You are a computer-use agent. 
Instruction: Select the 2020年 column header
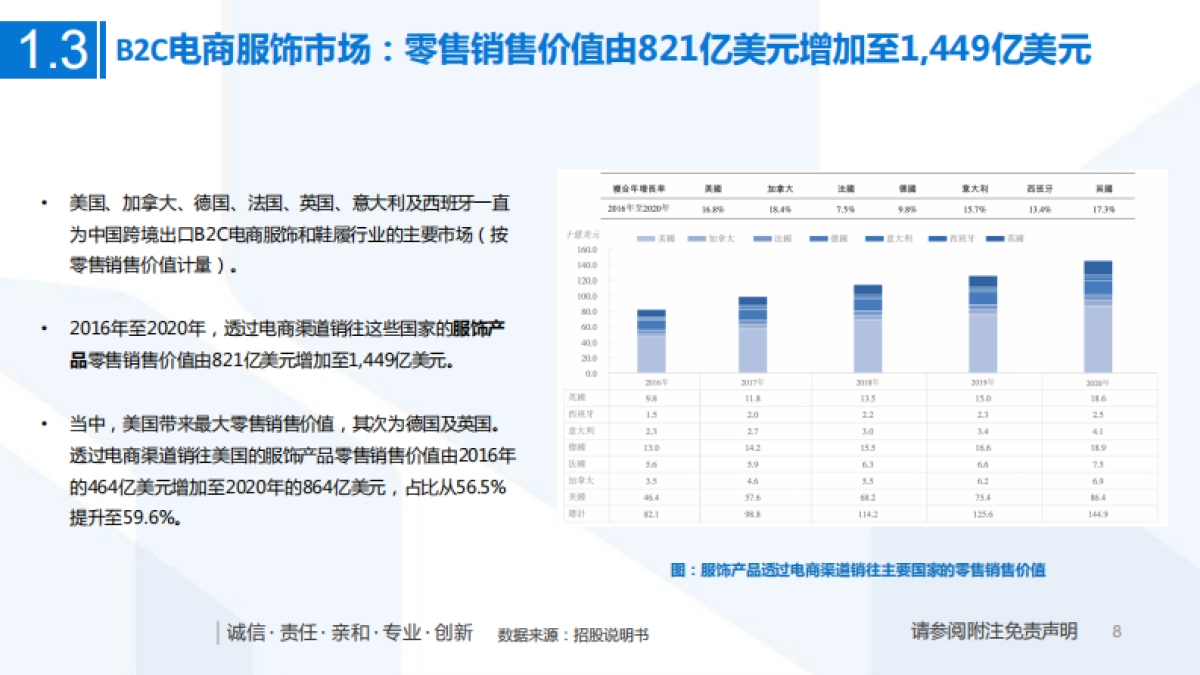coord(1100,383)
